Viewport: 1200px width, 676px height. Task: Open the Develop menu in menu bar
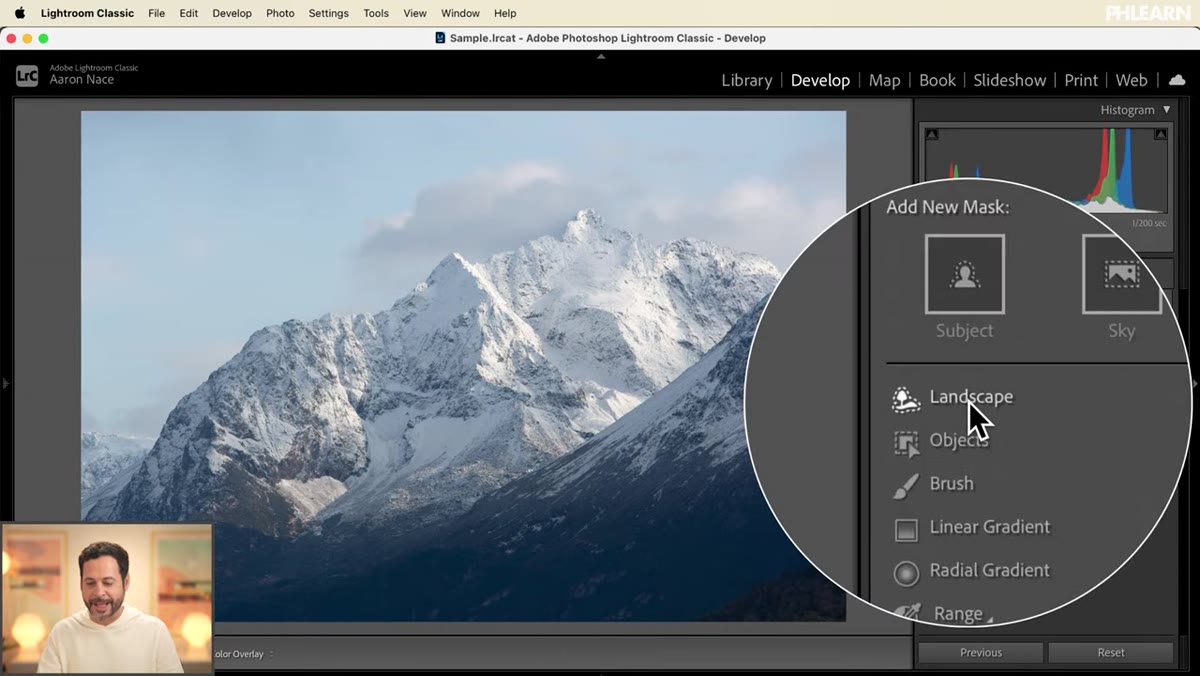pos(232,13)
